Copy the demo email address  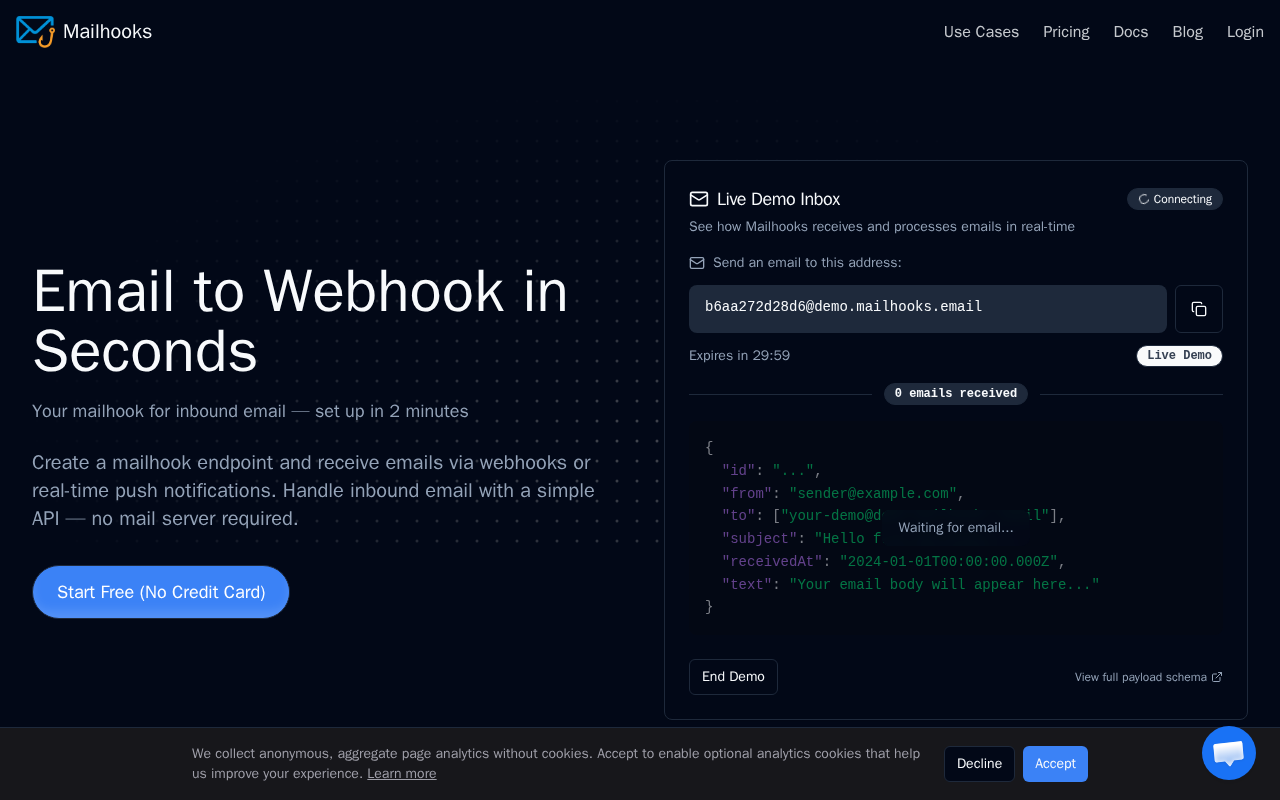(1198, 309)
